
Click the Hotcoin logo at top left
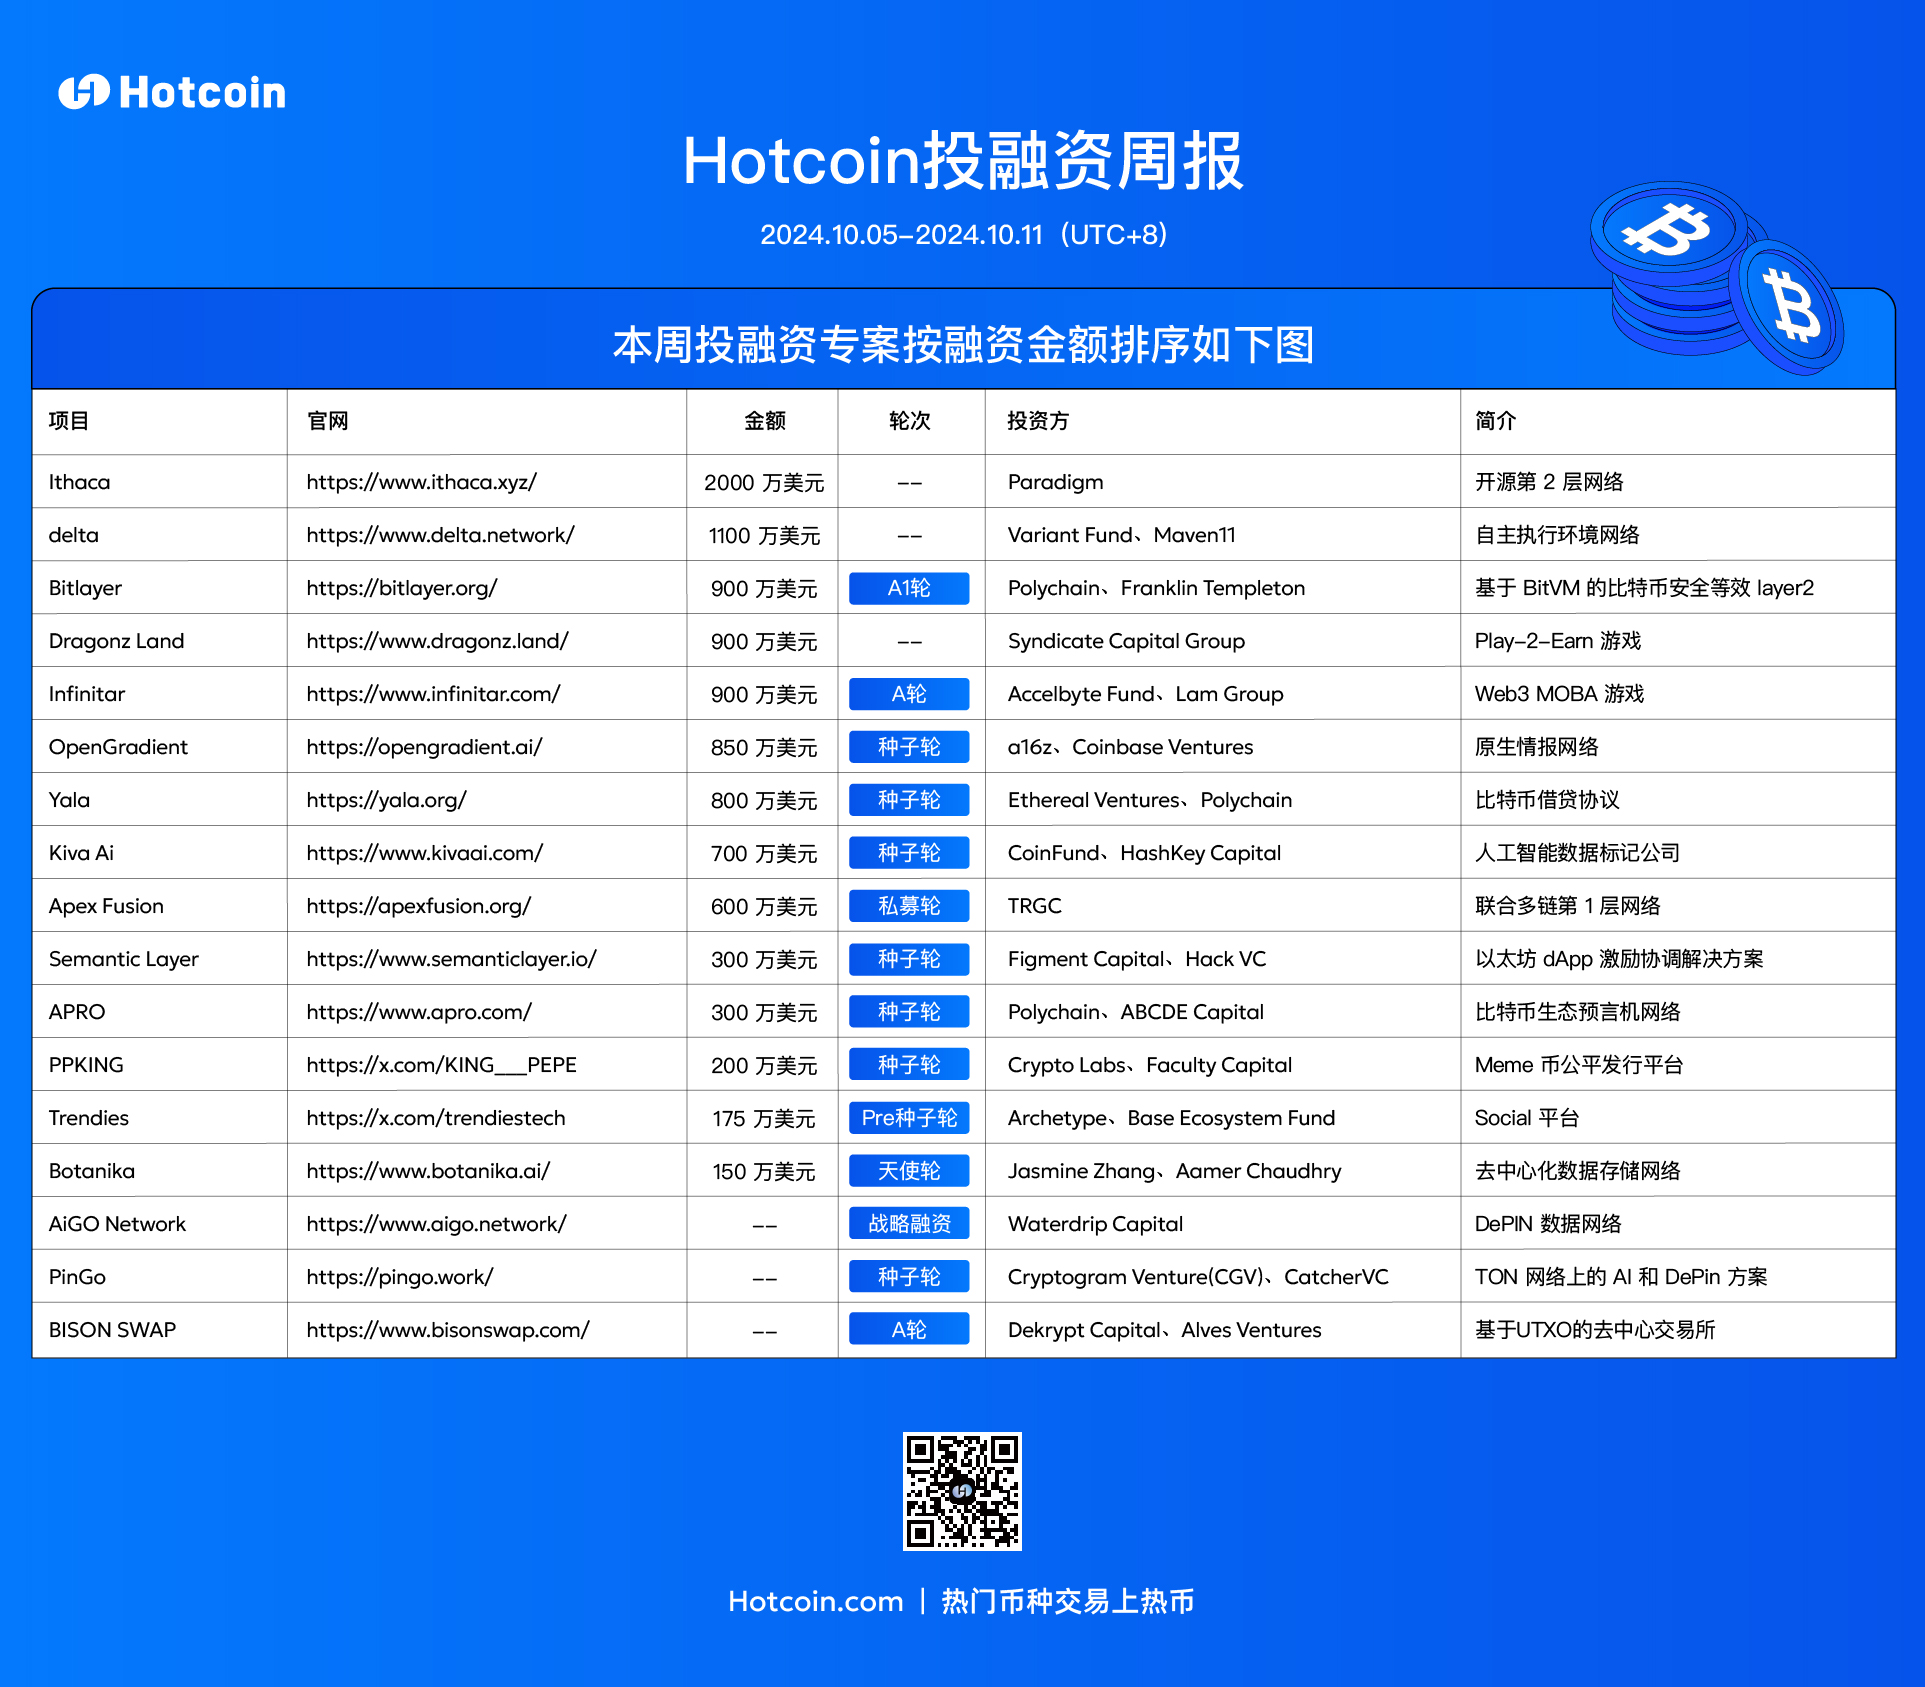coord(172,92)
